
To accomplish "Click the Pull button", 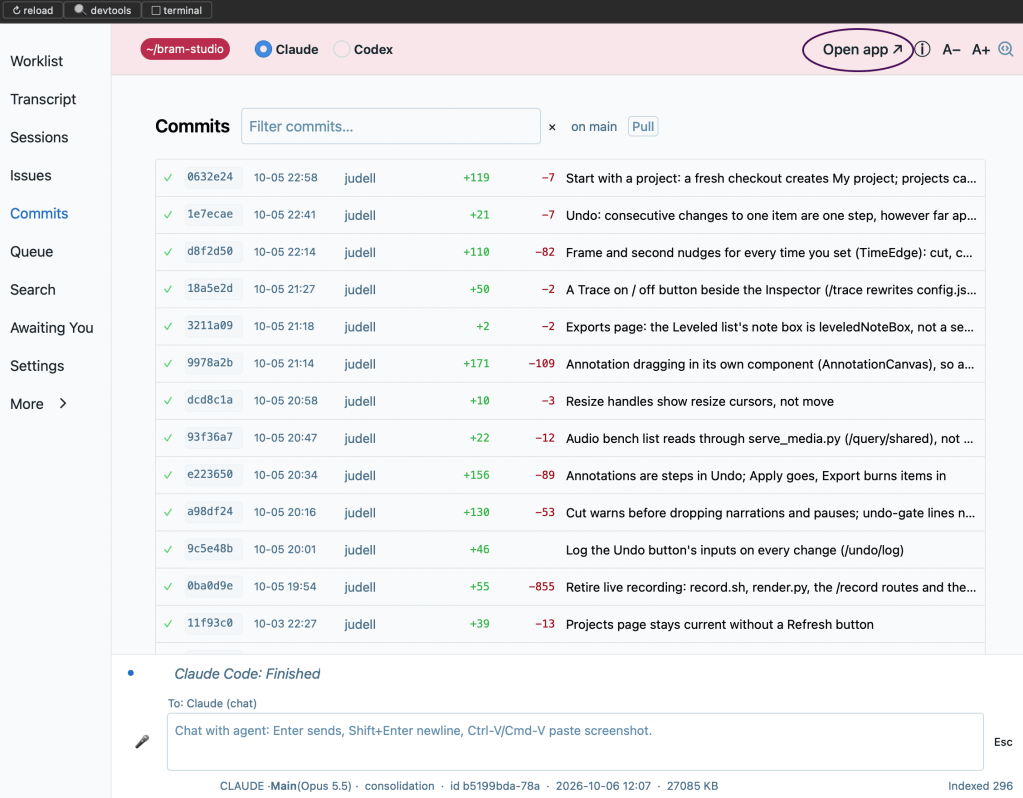I will pyautogui.click(x=643, y=127).
